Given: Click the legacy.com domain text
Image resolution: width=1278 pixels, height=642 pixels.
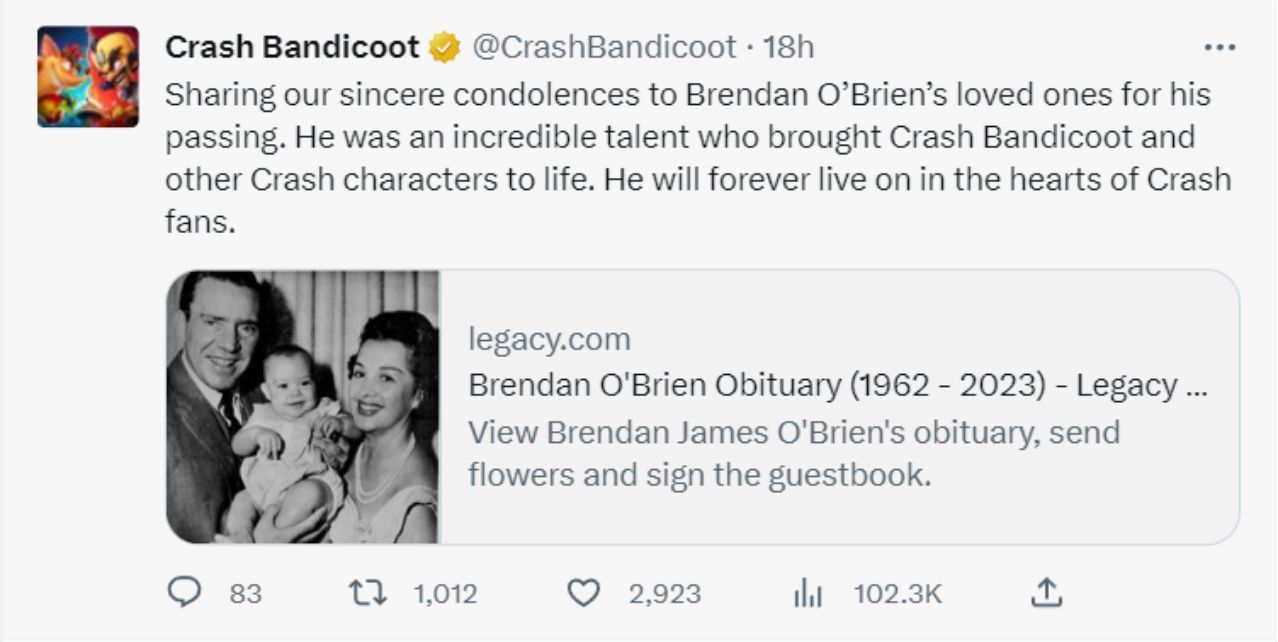Looking at the screenshot, I should tap(549, 339).
